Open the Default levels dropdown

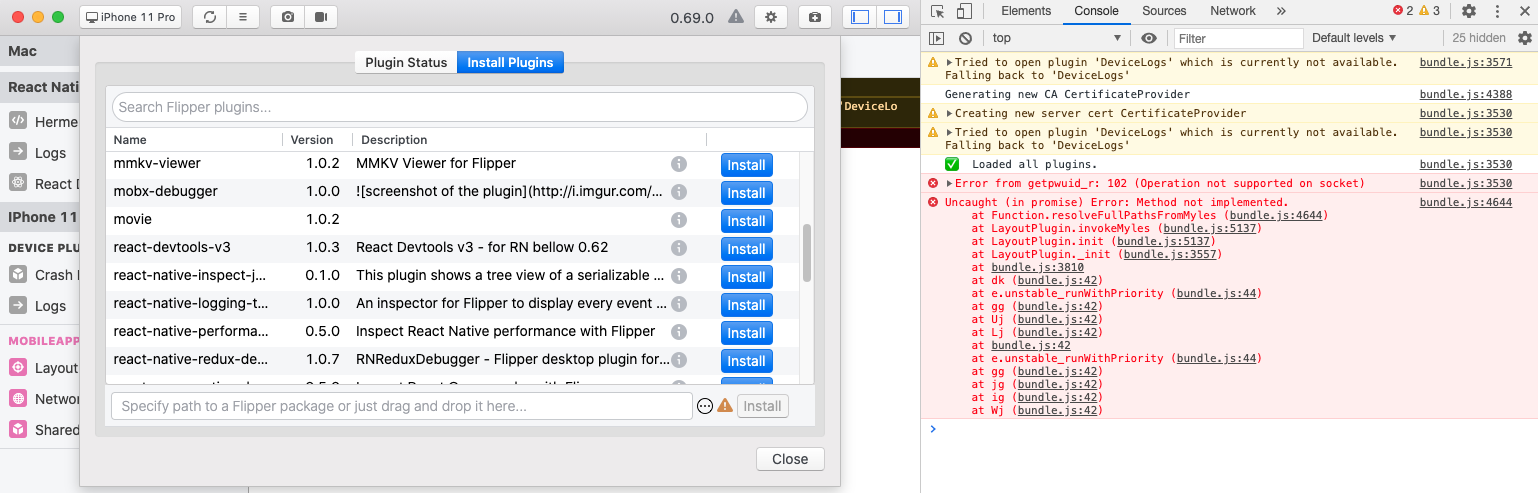pos(1354,38)
